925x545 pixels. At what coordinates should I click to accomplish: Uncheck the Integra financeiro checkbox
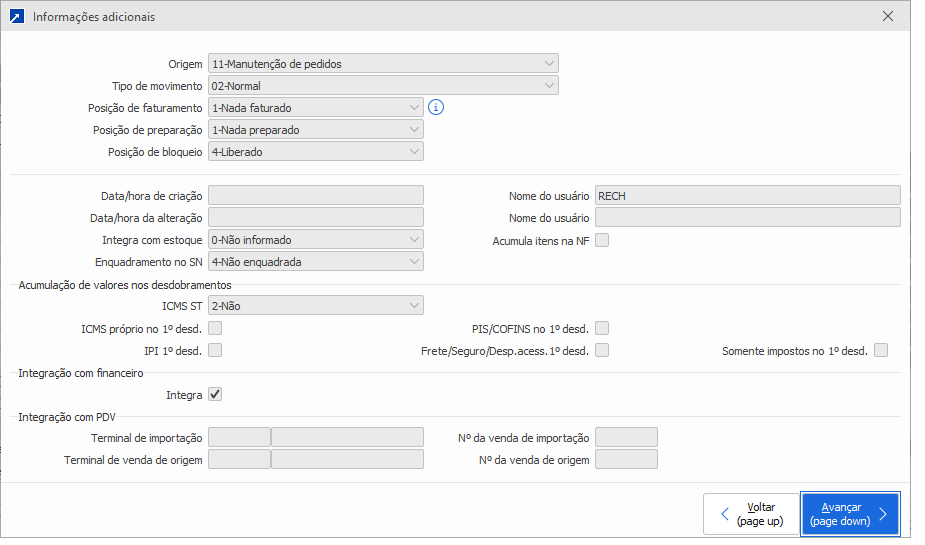[215, 395]
